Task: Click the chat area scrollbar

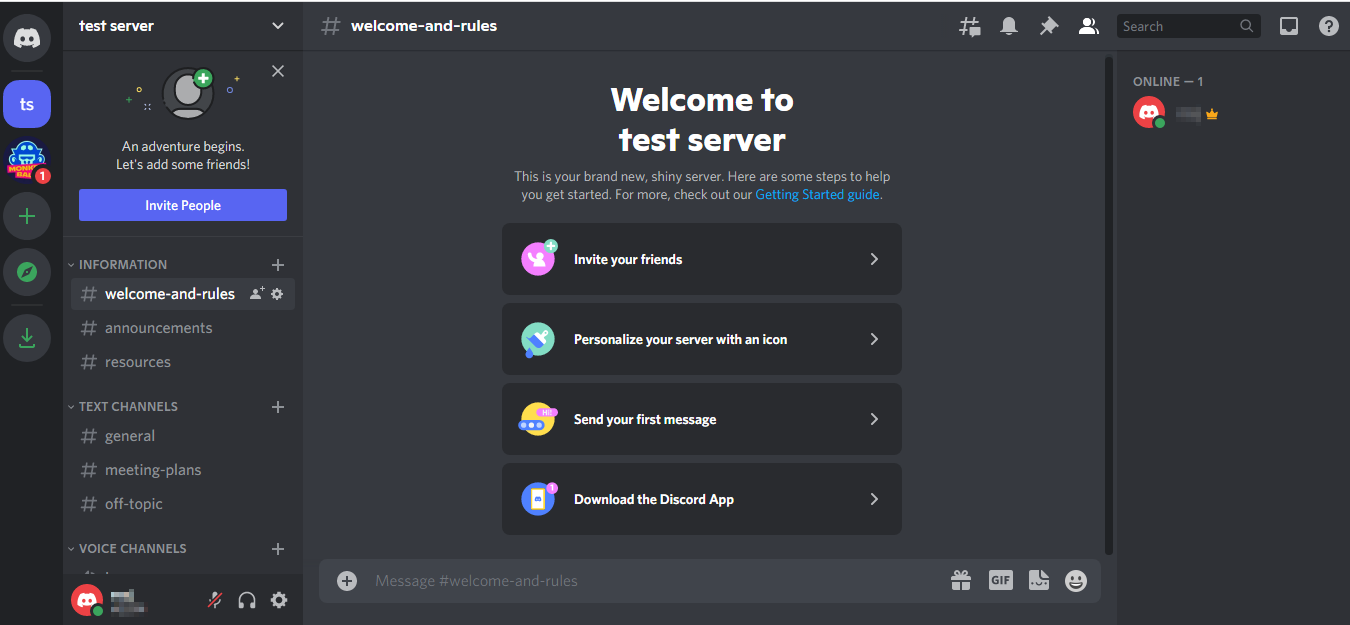Action: tap(1108, 306)
